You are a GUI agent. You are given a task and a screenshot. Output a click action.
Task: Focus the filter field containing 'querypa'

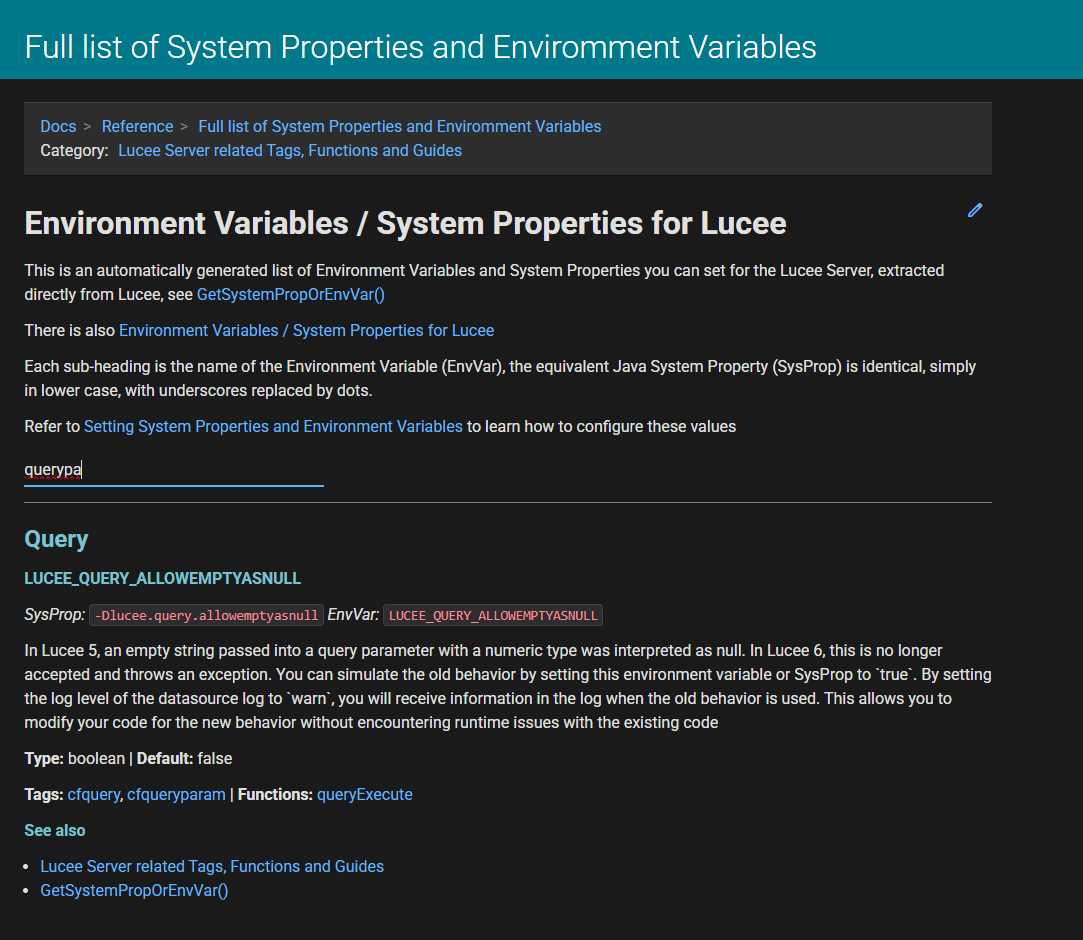pyautogui.click(x=173, y=469)
